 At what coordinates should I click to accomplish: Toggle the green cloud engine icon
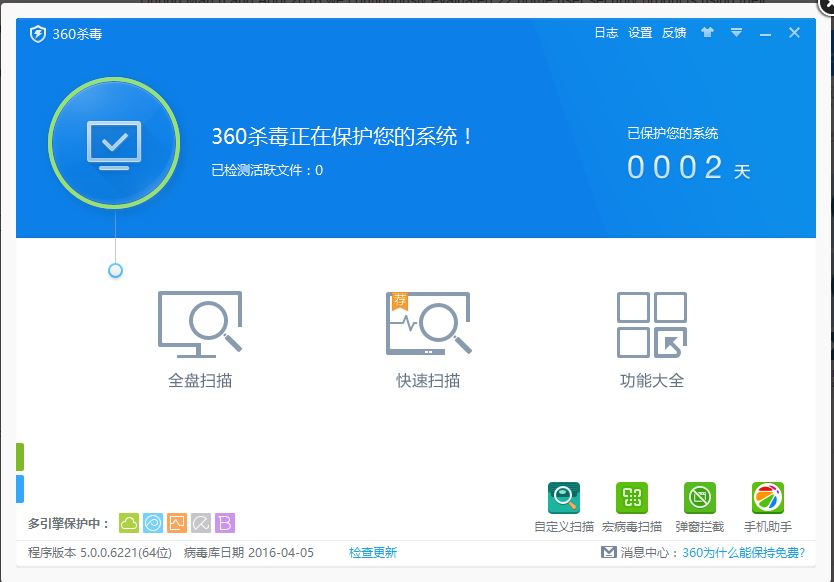(x=129, y=523)
